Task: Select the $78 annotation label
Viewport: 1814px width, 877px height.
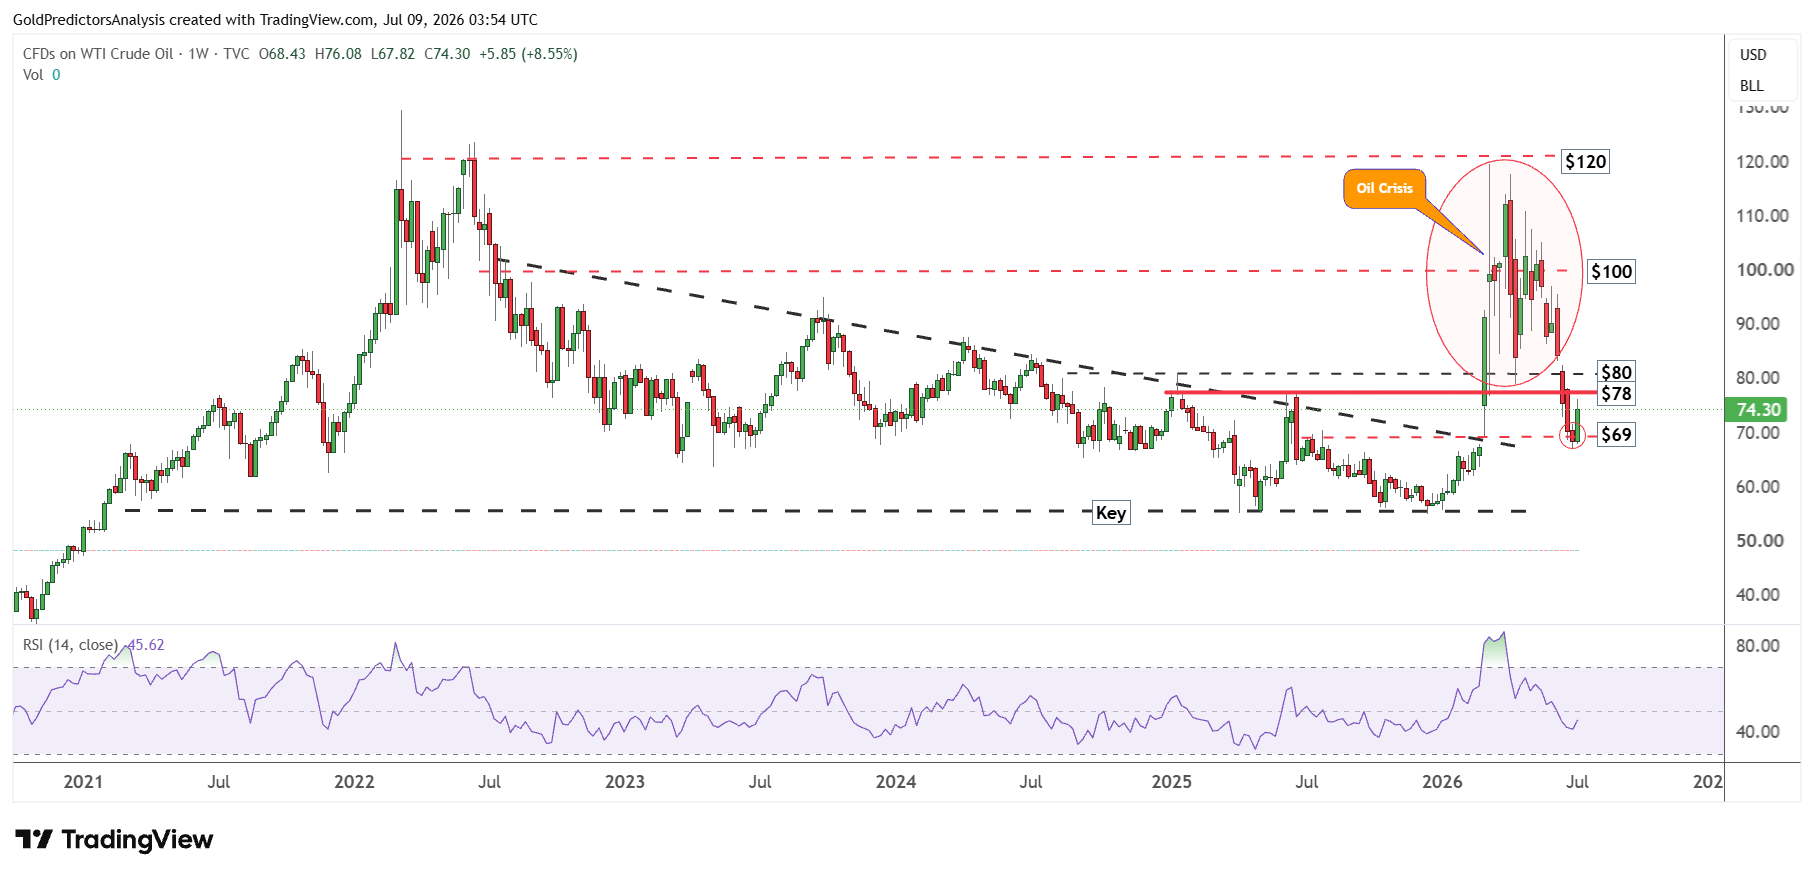Action: 1616,394
